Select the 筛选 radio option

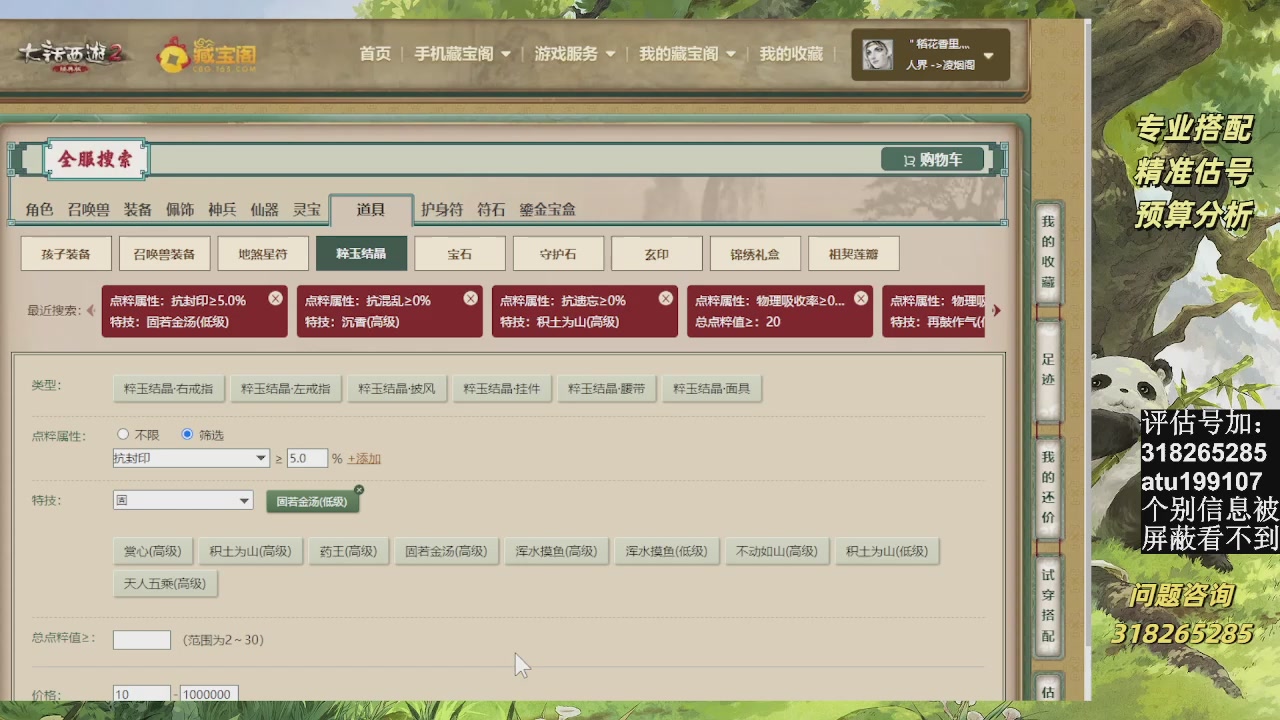(186, 433)
